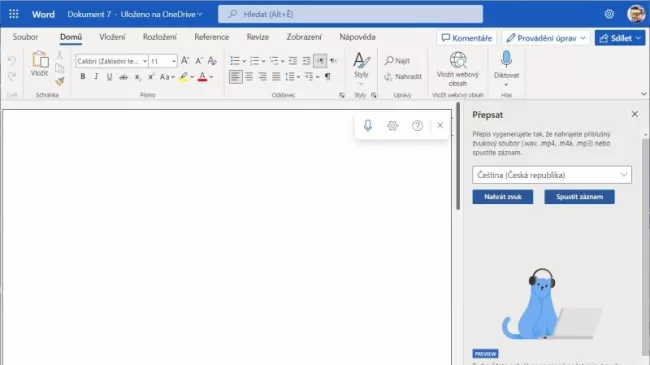The image size is (650, 365).
Task: Apply the yellow highlight color
Action: pos(183,77)
